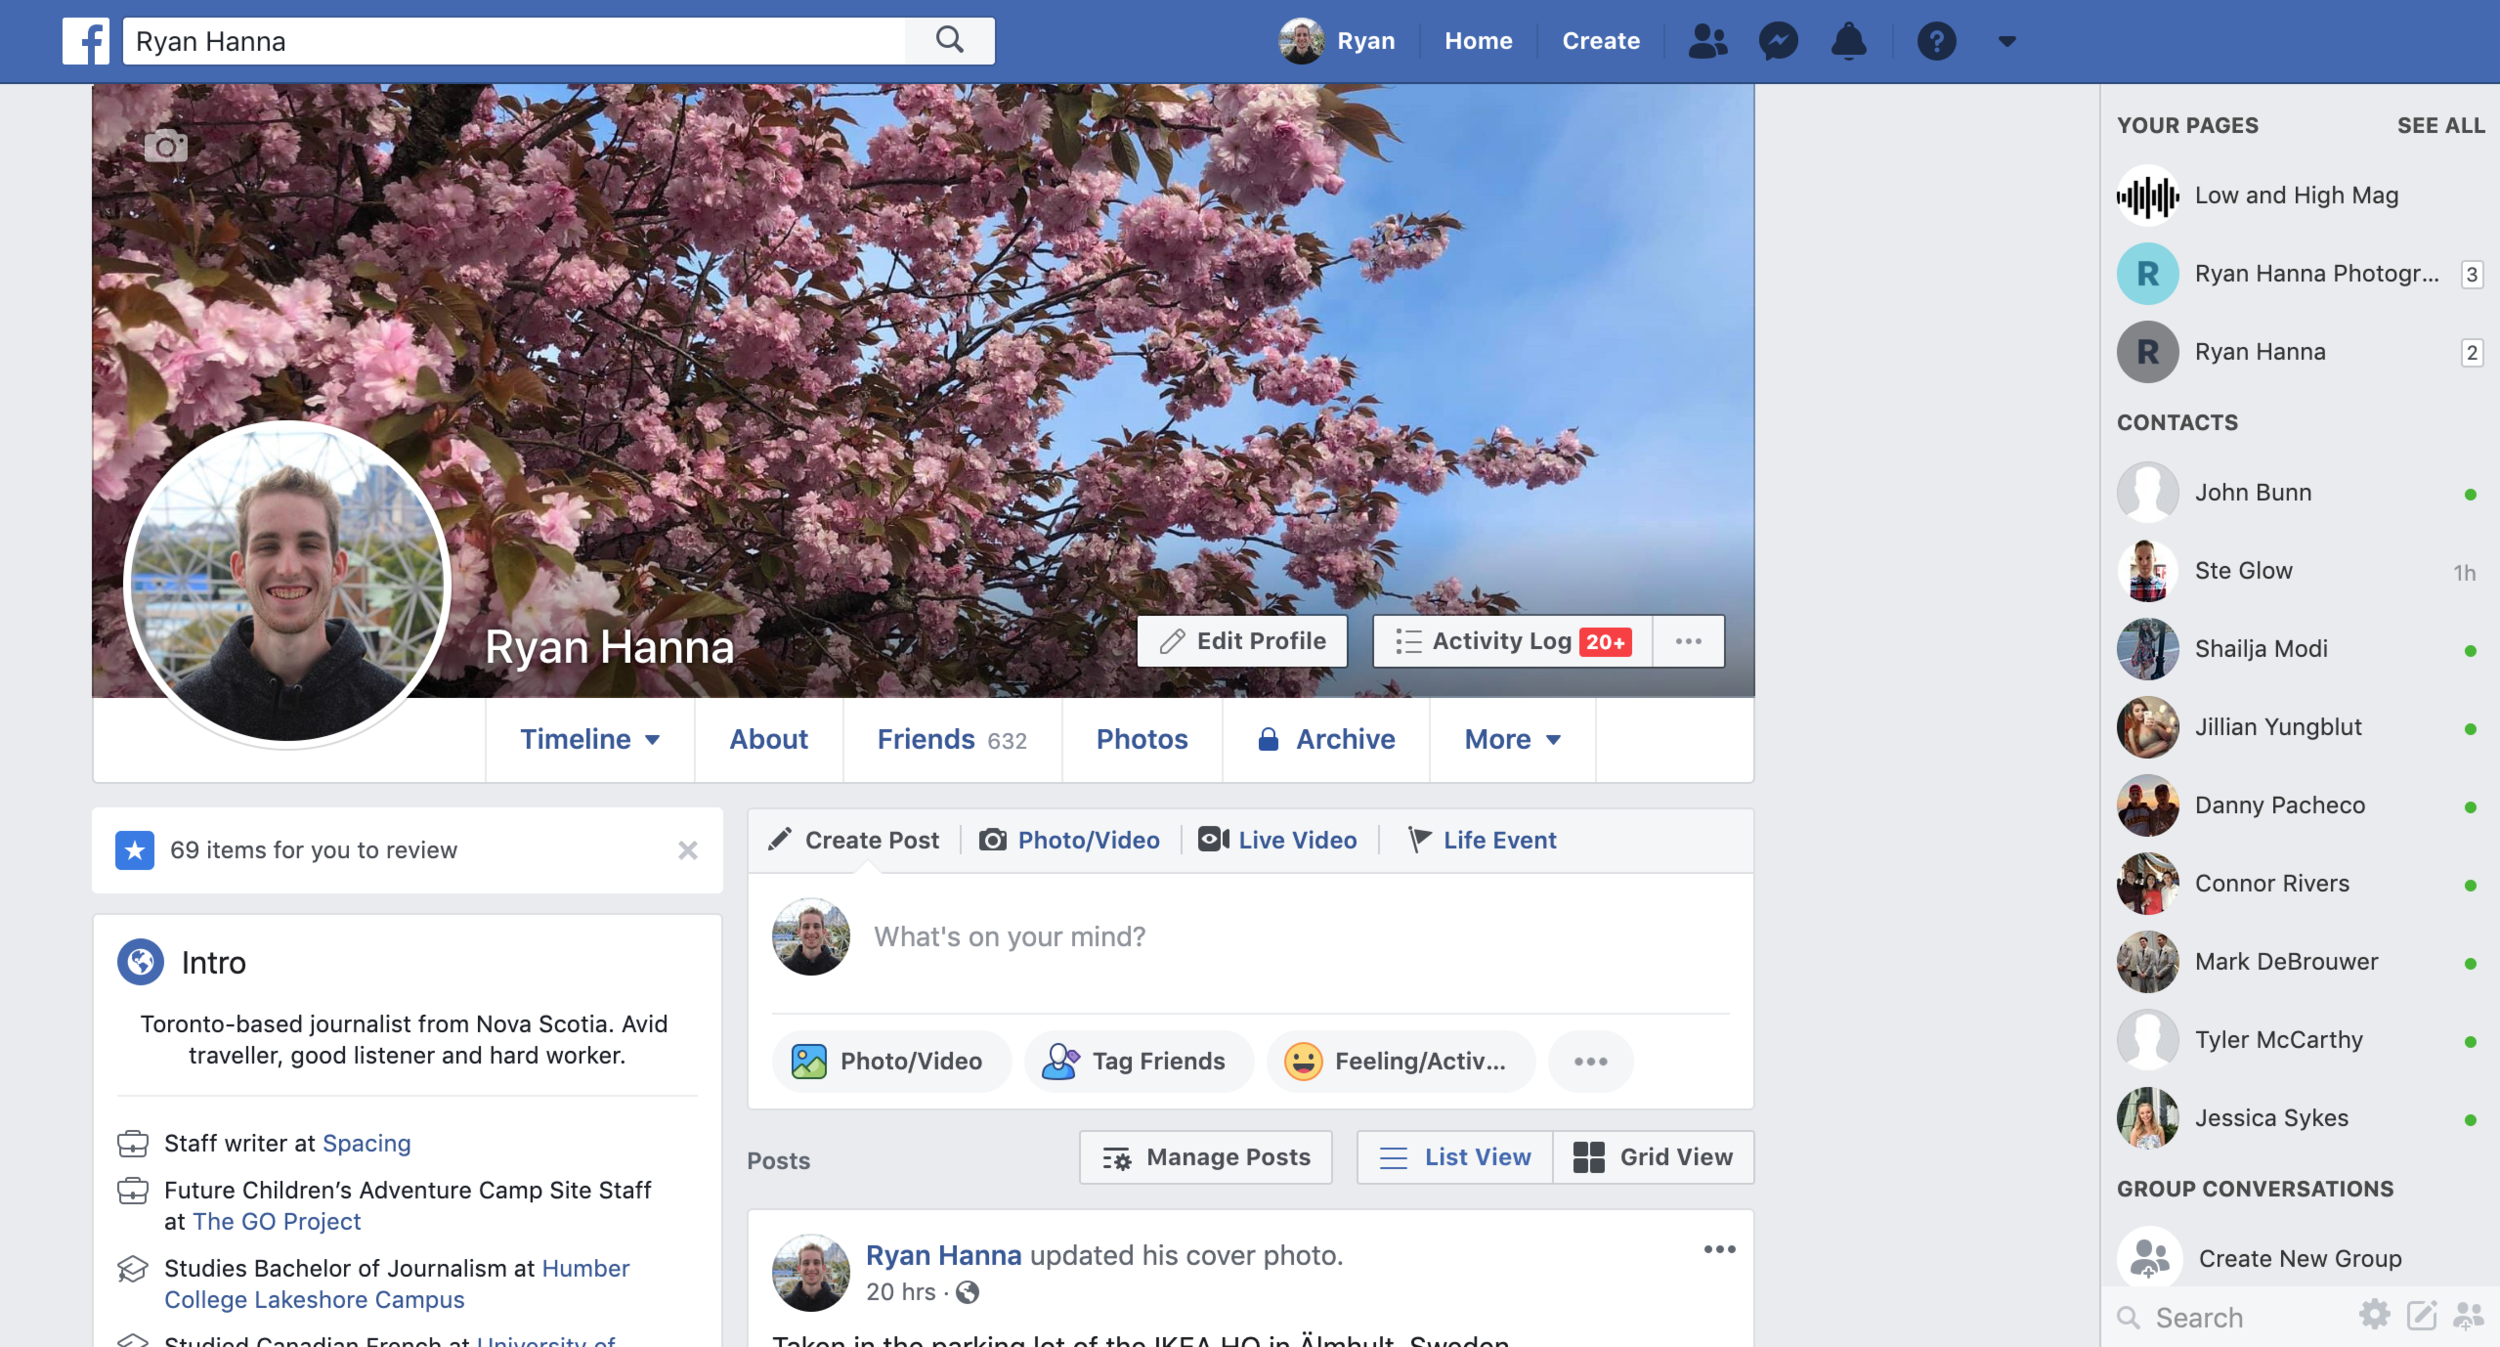Click the Feeling/Activity button
This screenshot has width=2500, height=1347.
pyautogui.click(x=1401, y=1061)
